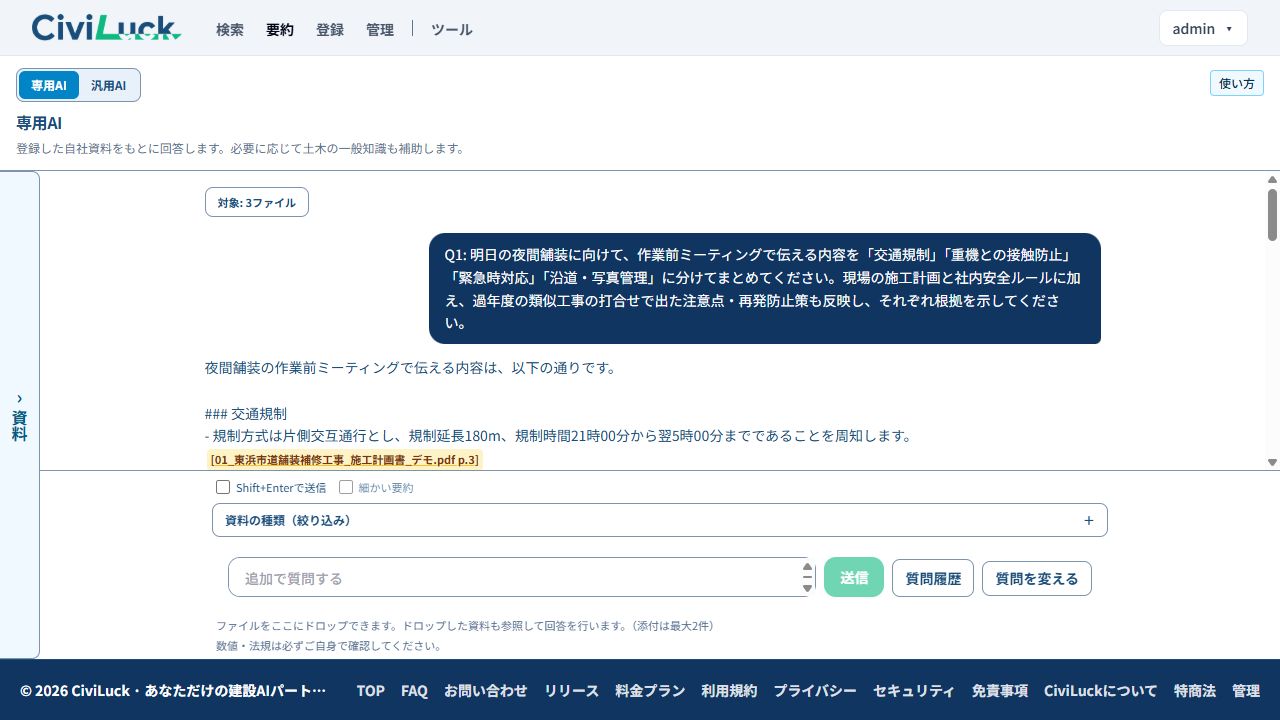Screen dimensions: 1280x720
Task: Open リリース footer link
Action: click(571, 690)
